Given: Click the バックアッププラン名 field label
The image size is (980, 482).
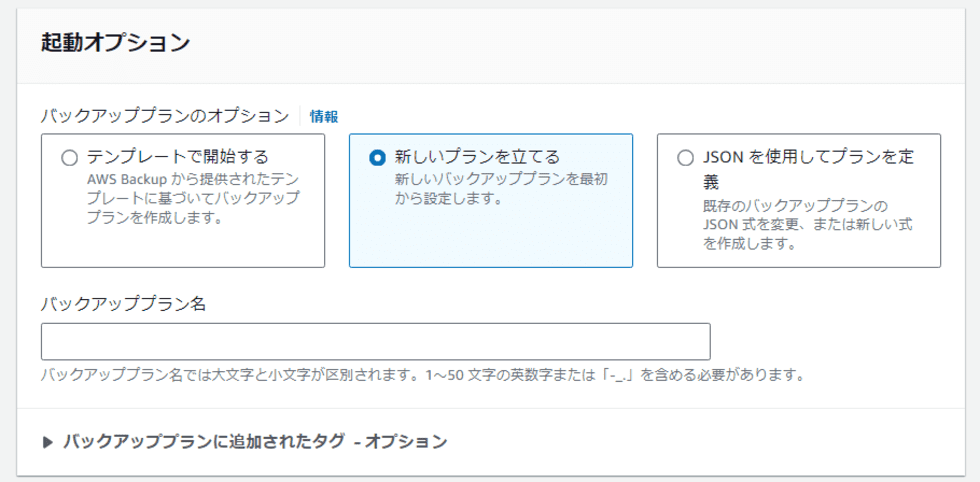Looking at the screenshot, I should 123,304.
